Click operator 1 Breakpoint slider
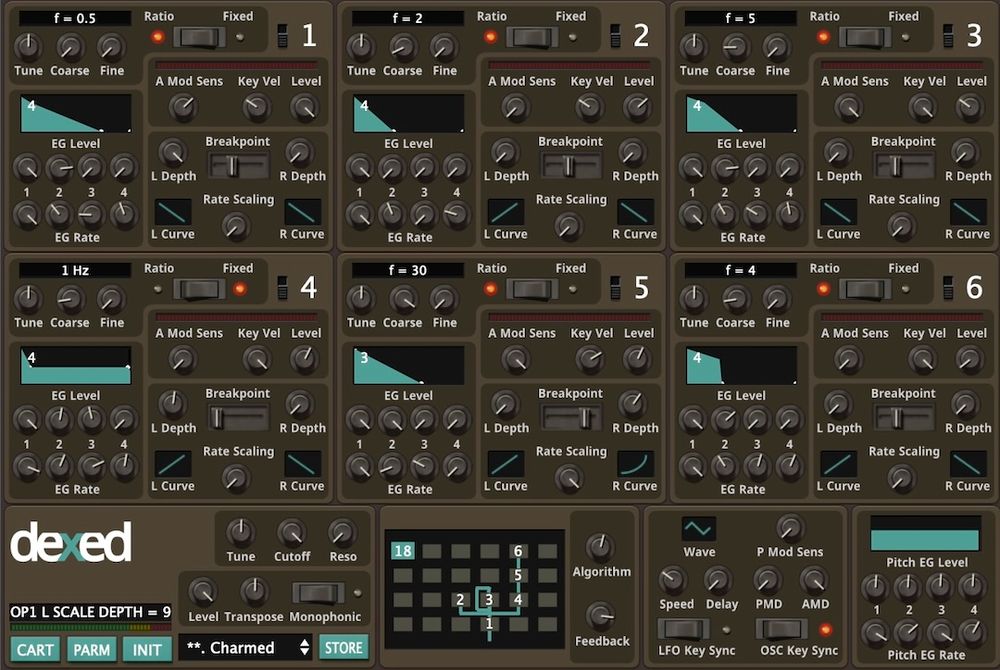 click(x=238, y=166)
